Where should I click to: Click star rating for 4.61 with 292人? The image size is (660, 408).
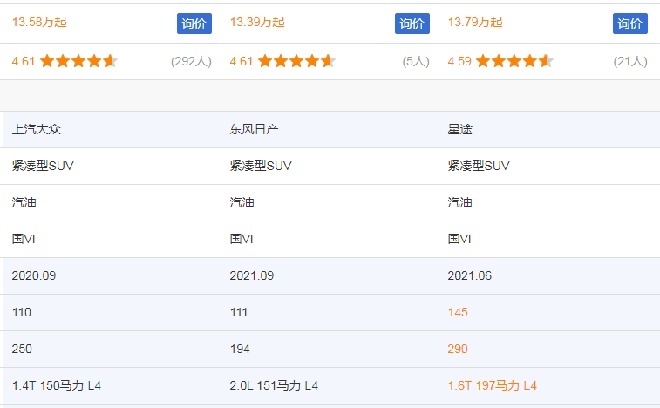pos(79,61)
